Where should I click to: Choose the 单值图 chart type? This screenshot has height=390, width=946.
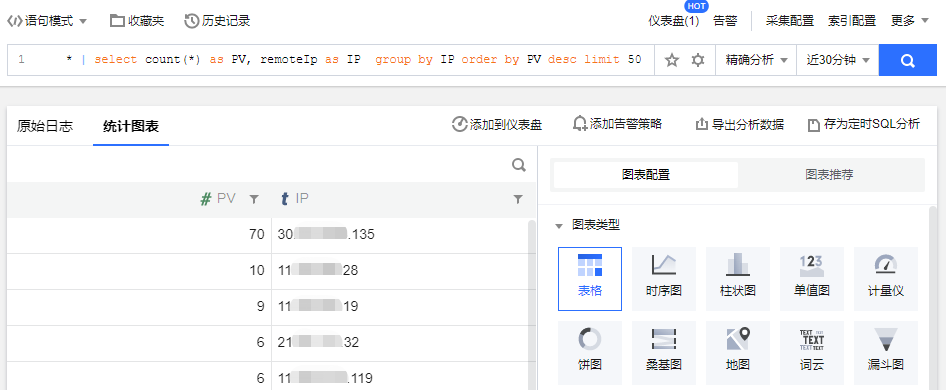(811, 278)
